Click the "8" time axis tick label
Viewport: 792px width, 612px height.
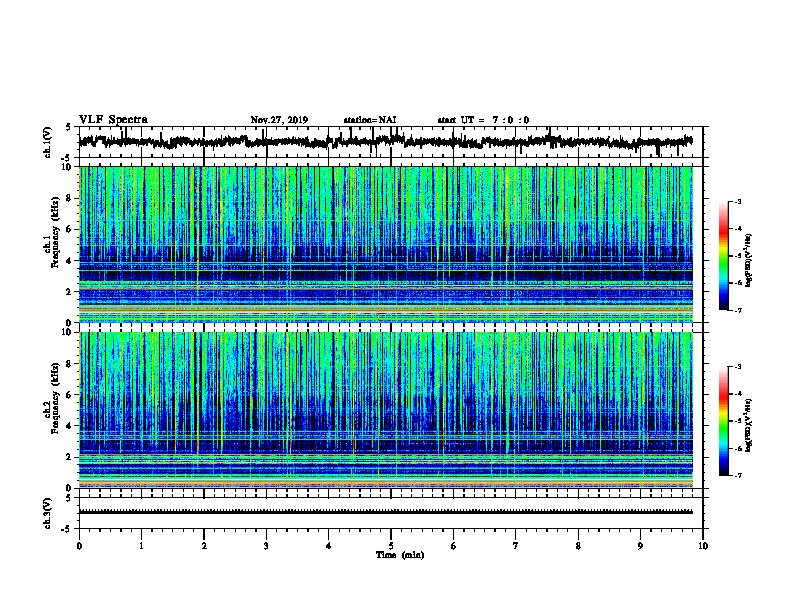(578, 546)
